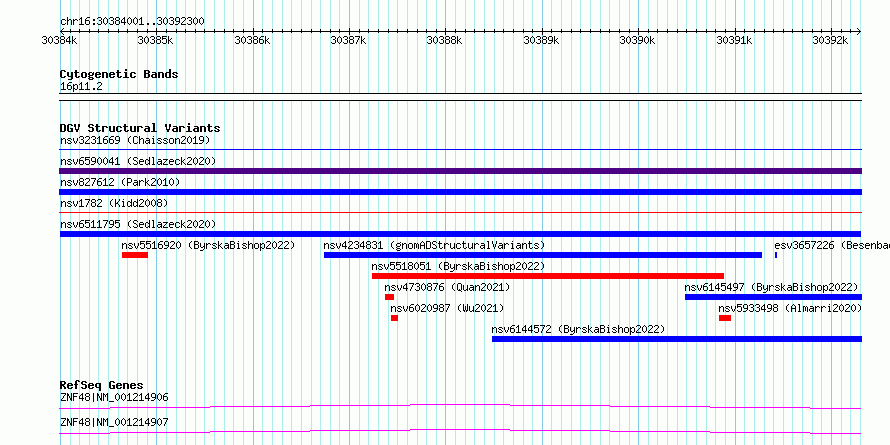Click the 30388k ruler label

[x=445, y=40]
